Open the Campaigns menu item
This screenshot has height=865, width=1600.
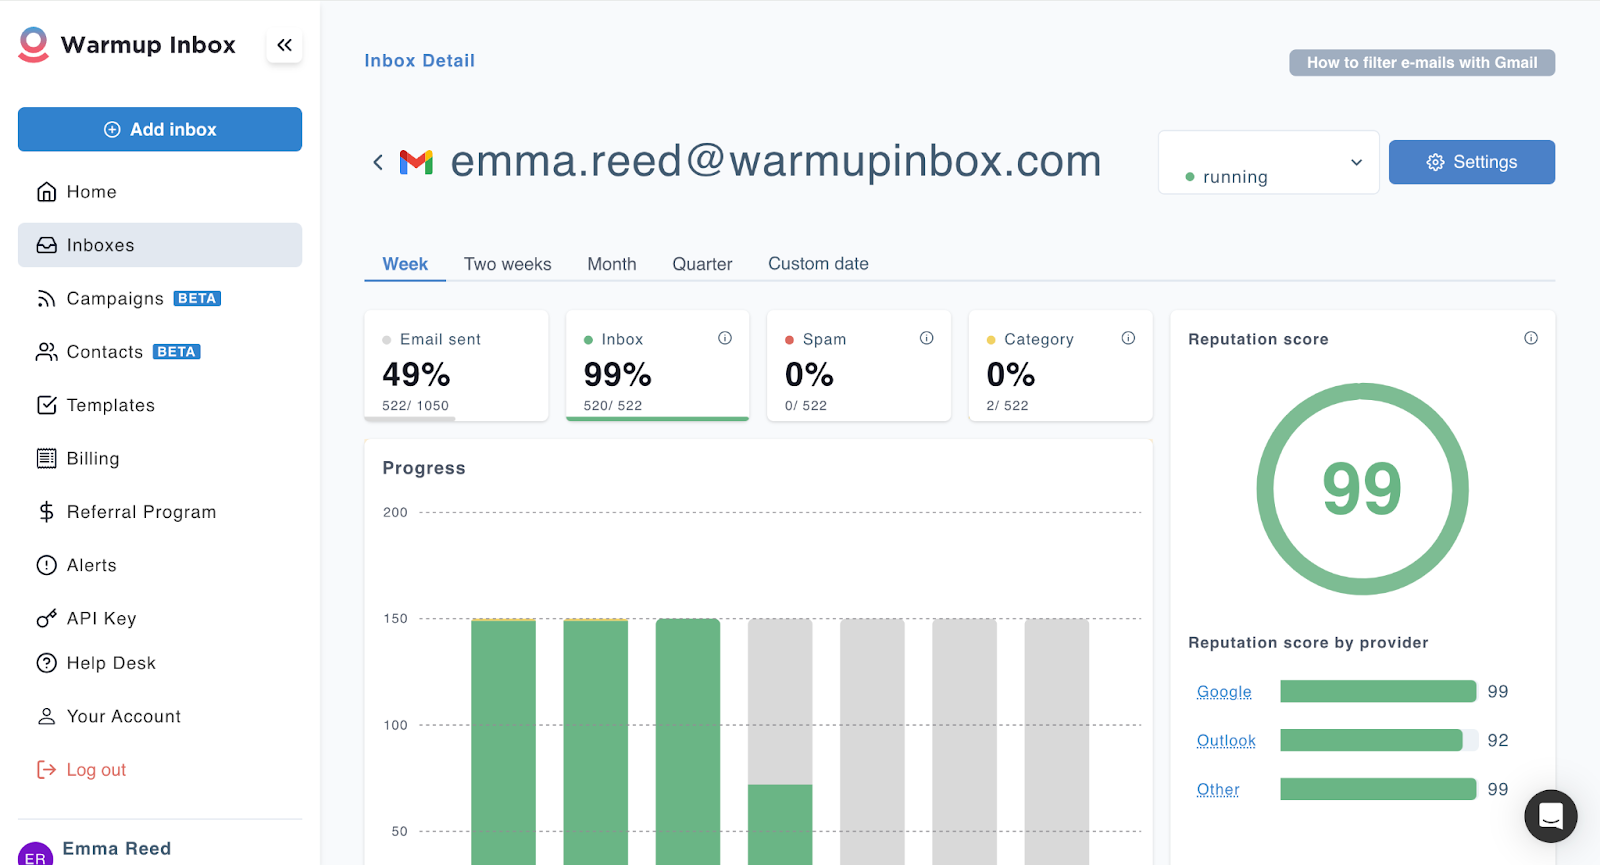(x=160, y=299)
